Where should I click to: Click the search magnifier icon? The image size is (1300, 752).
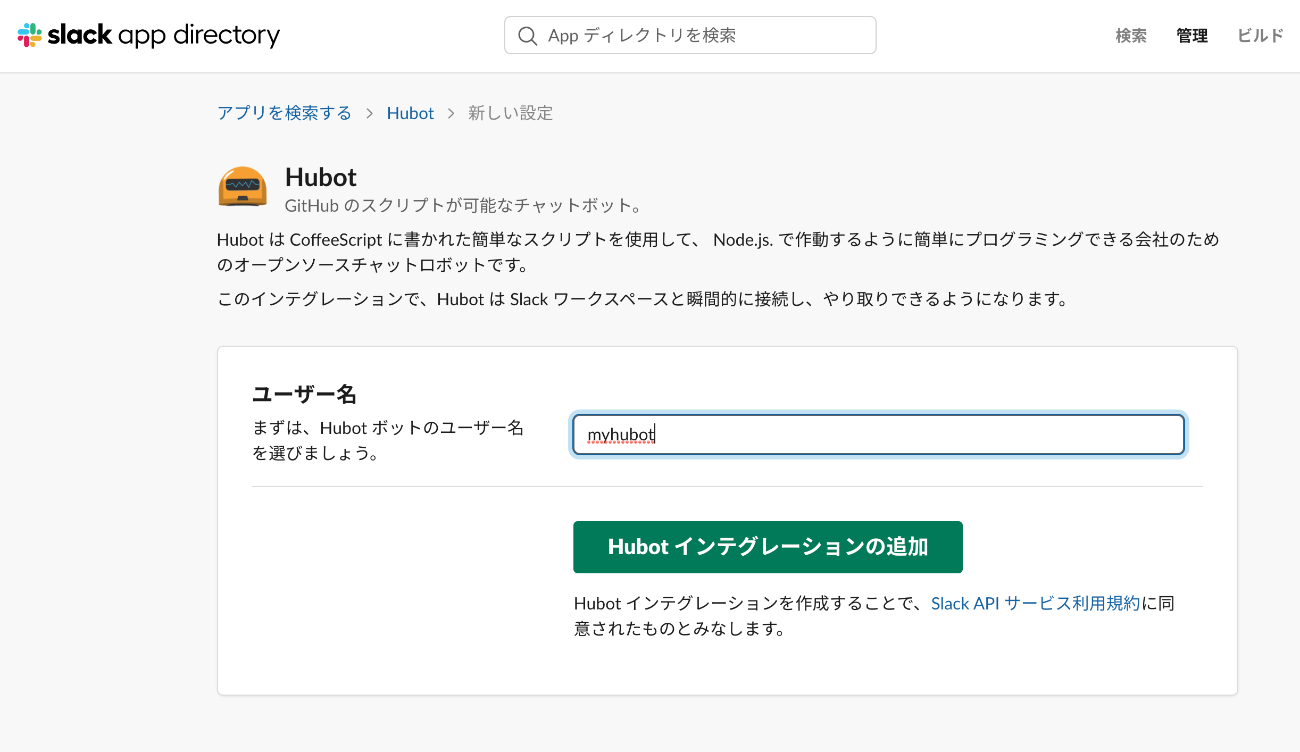(527, 36)
